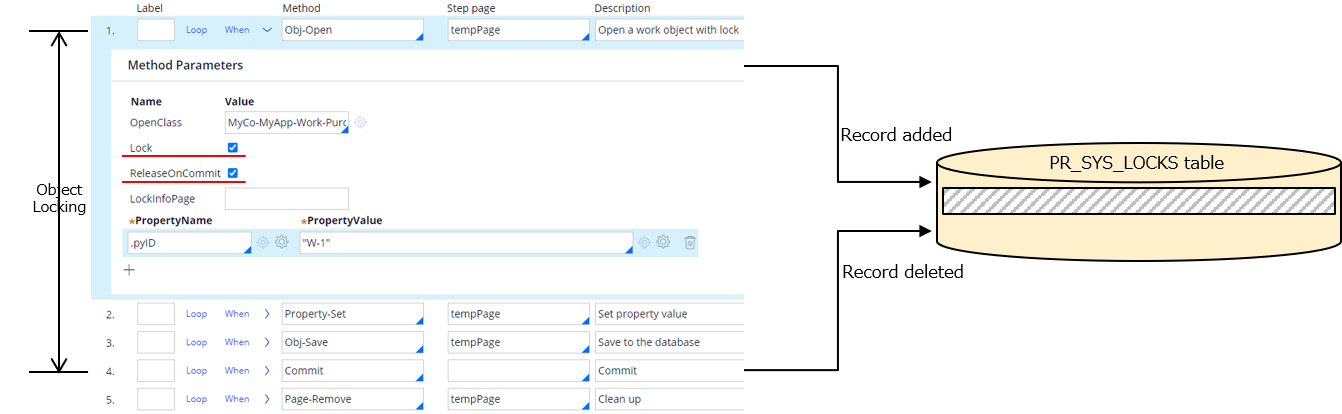
Task: Click When link on Obj-Save step
Action: tap(237, 342)
